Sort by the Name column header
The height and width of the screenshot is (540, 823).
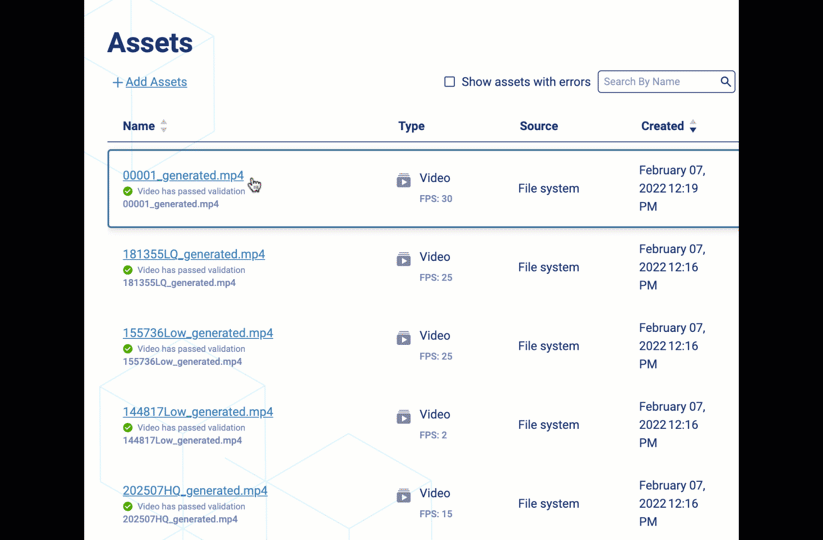click(139, 126)
